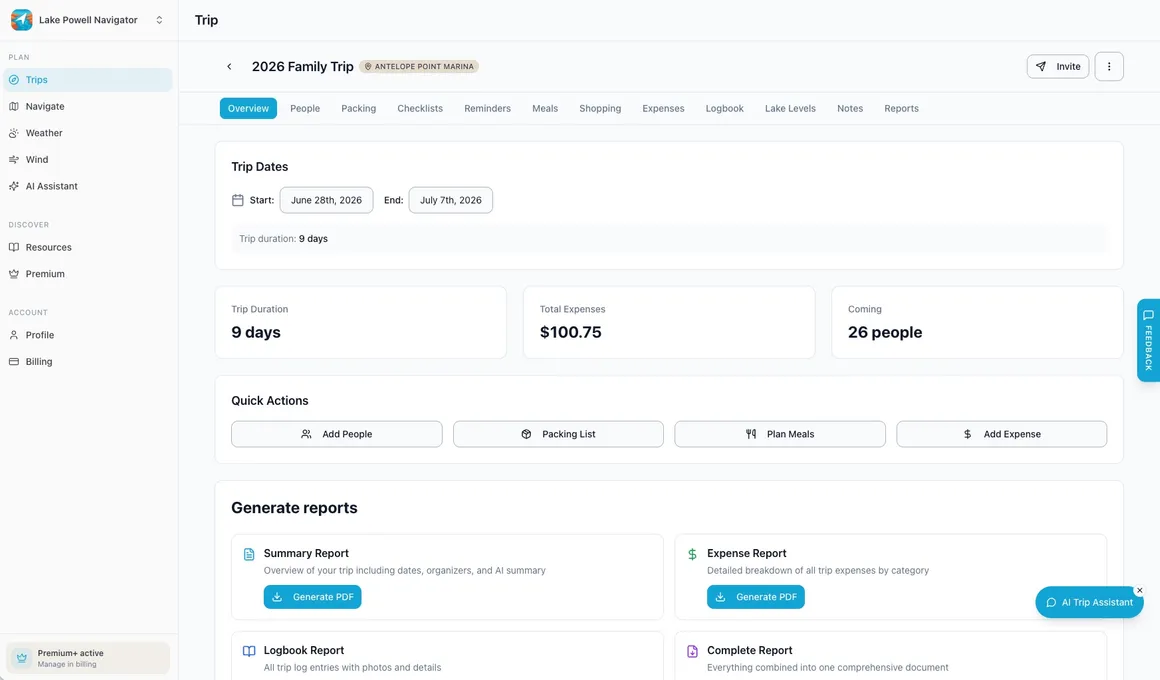Open the Reminders tab
The width and height of the screenshot is (1160, 680).
pos(488,108)
